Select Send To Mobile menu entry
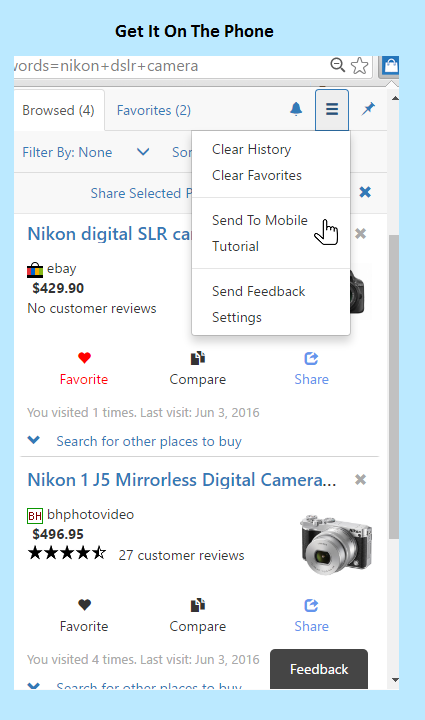The image size is (425, 720). click(260, 220)
